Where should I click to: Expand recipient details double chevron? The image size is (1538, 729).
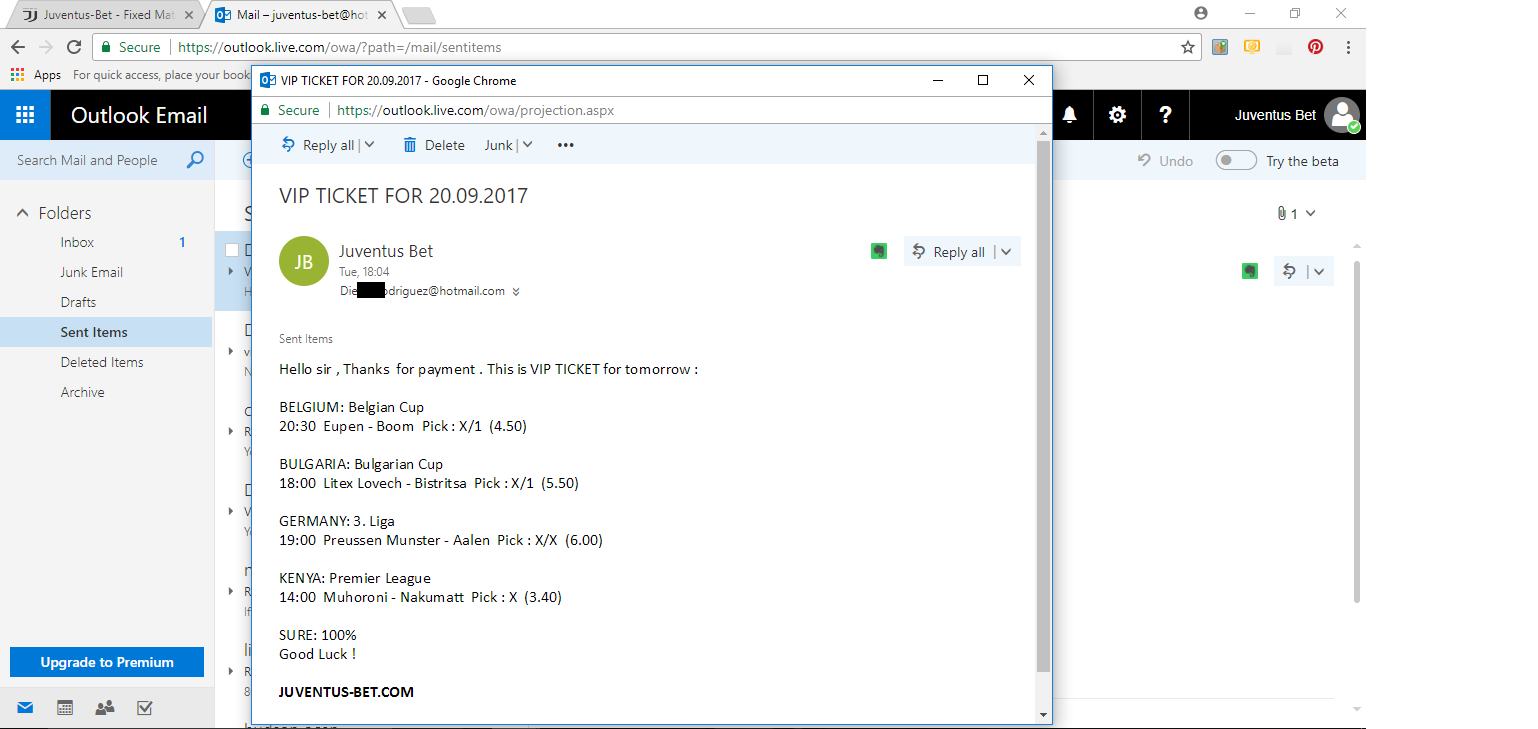tap(516, 292)
